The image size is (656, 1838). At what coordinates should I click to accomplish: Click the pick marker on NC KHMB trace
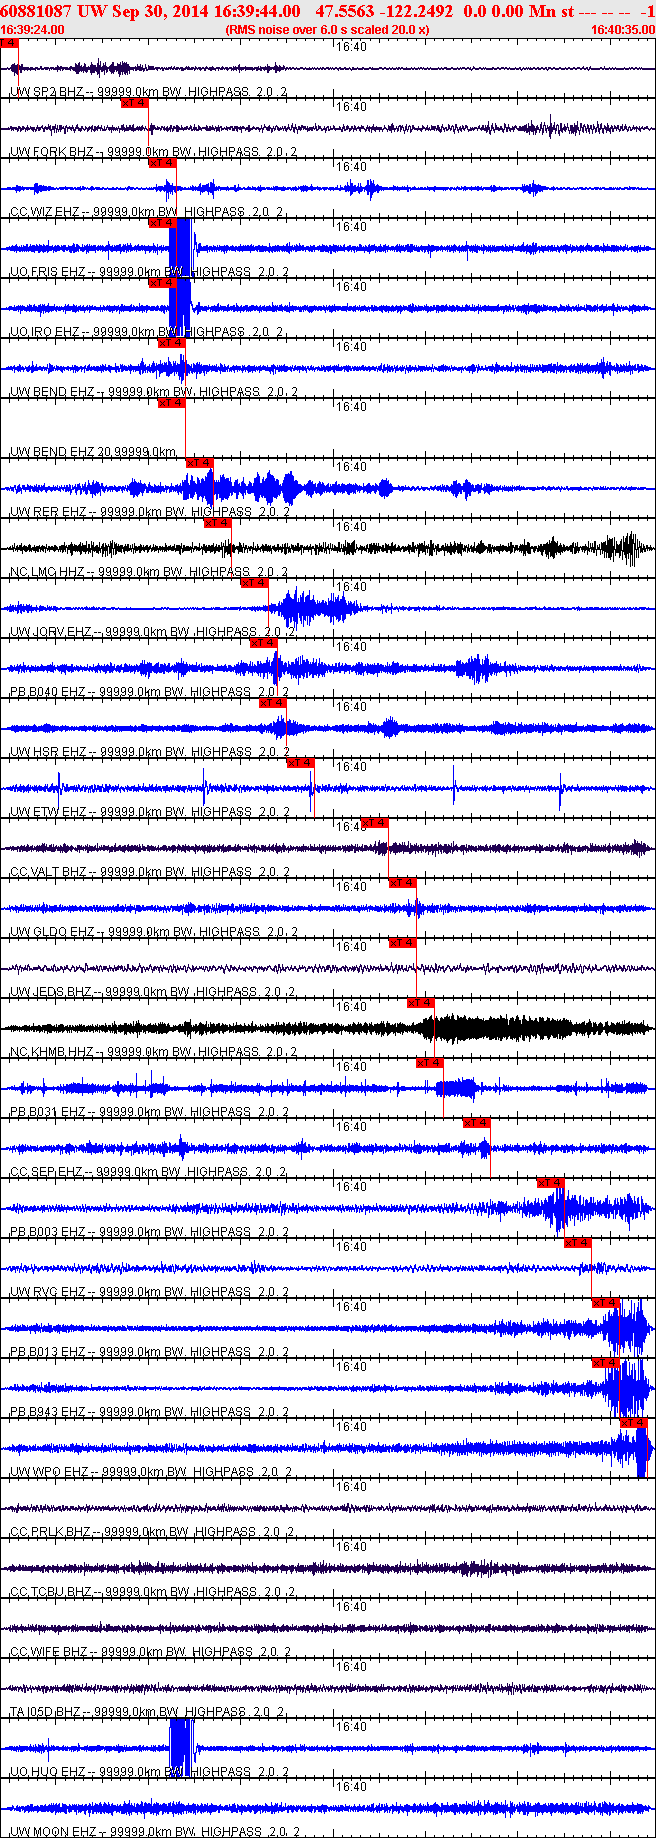point(421,1003)
